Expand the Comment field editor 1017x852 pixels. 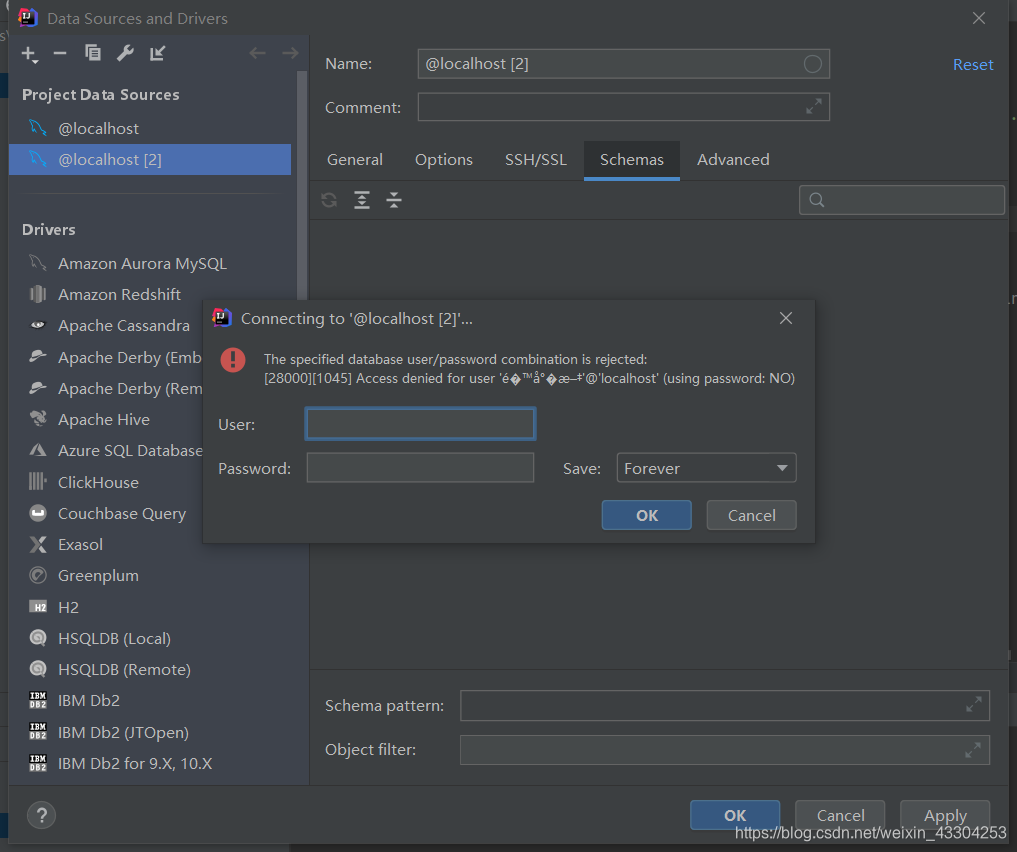[814, 106]
